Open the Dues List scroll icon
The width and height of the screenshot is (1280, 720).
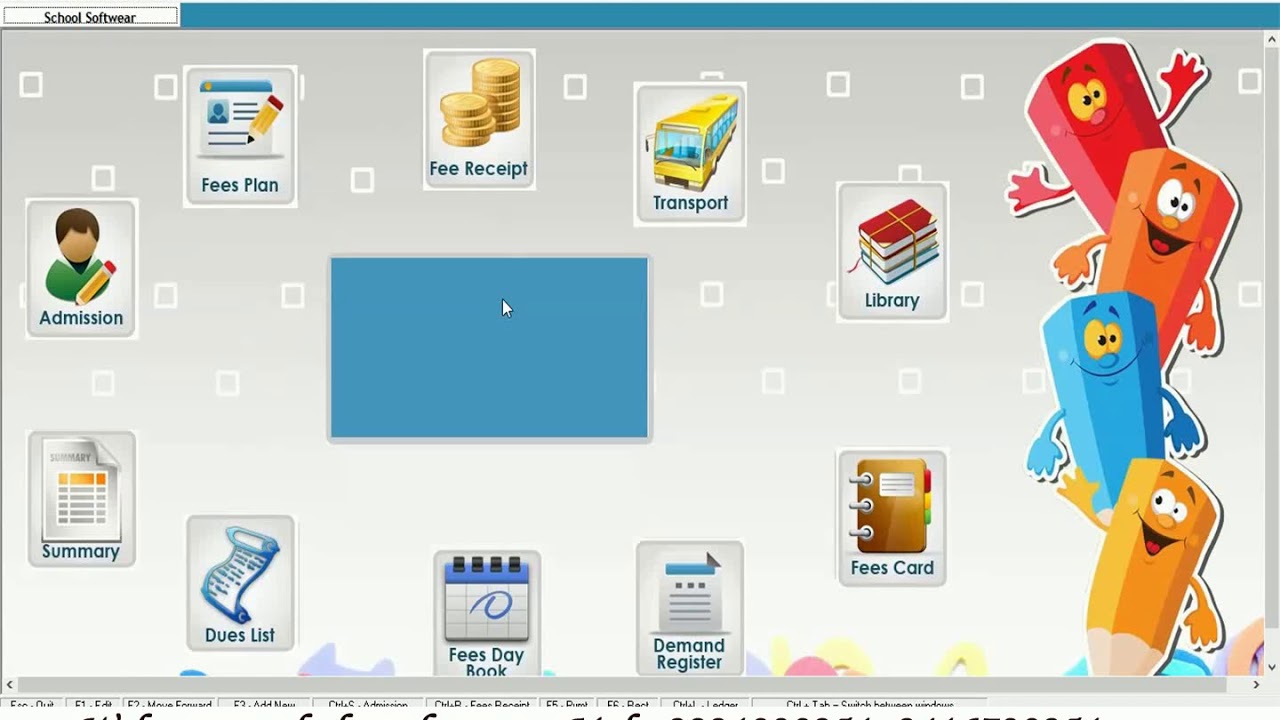(240, 583)
